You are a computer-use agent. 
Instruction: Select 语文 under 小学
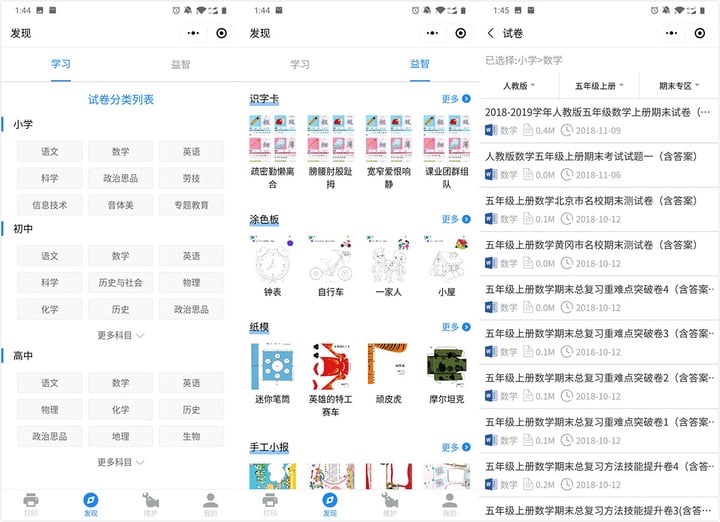[50, 152]
